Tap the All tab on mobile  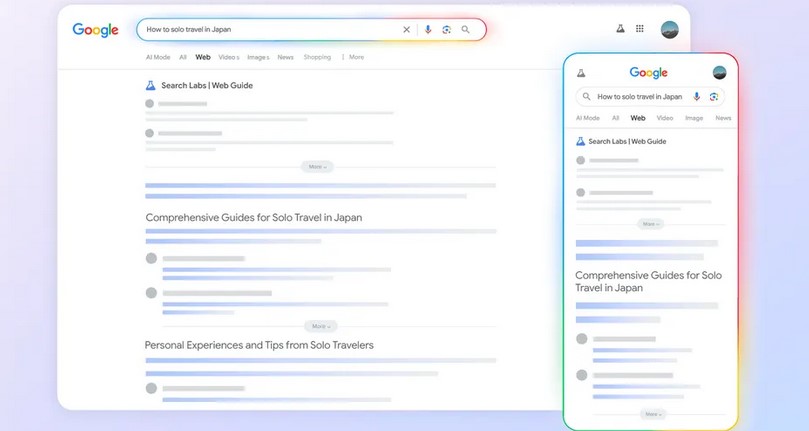coord(616,118)
